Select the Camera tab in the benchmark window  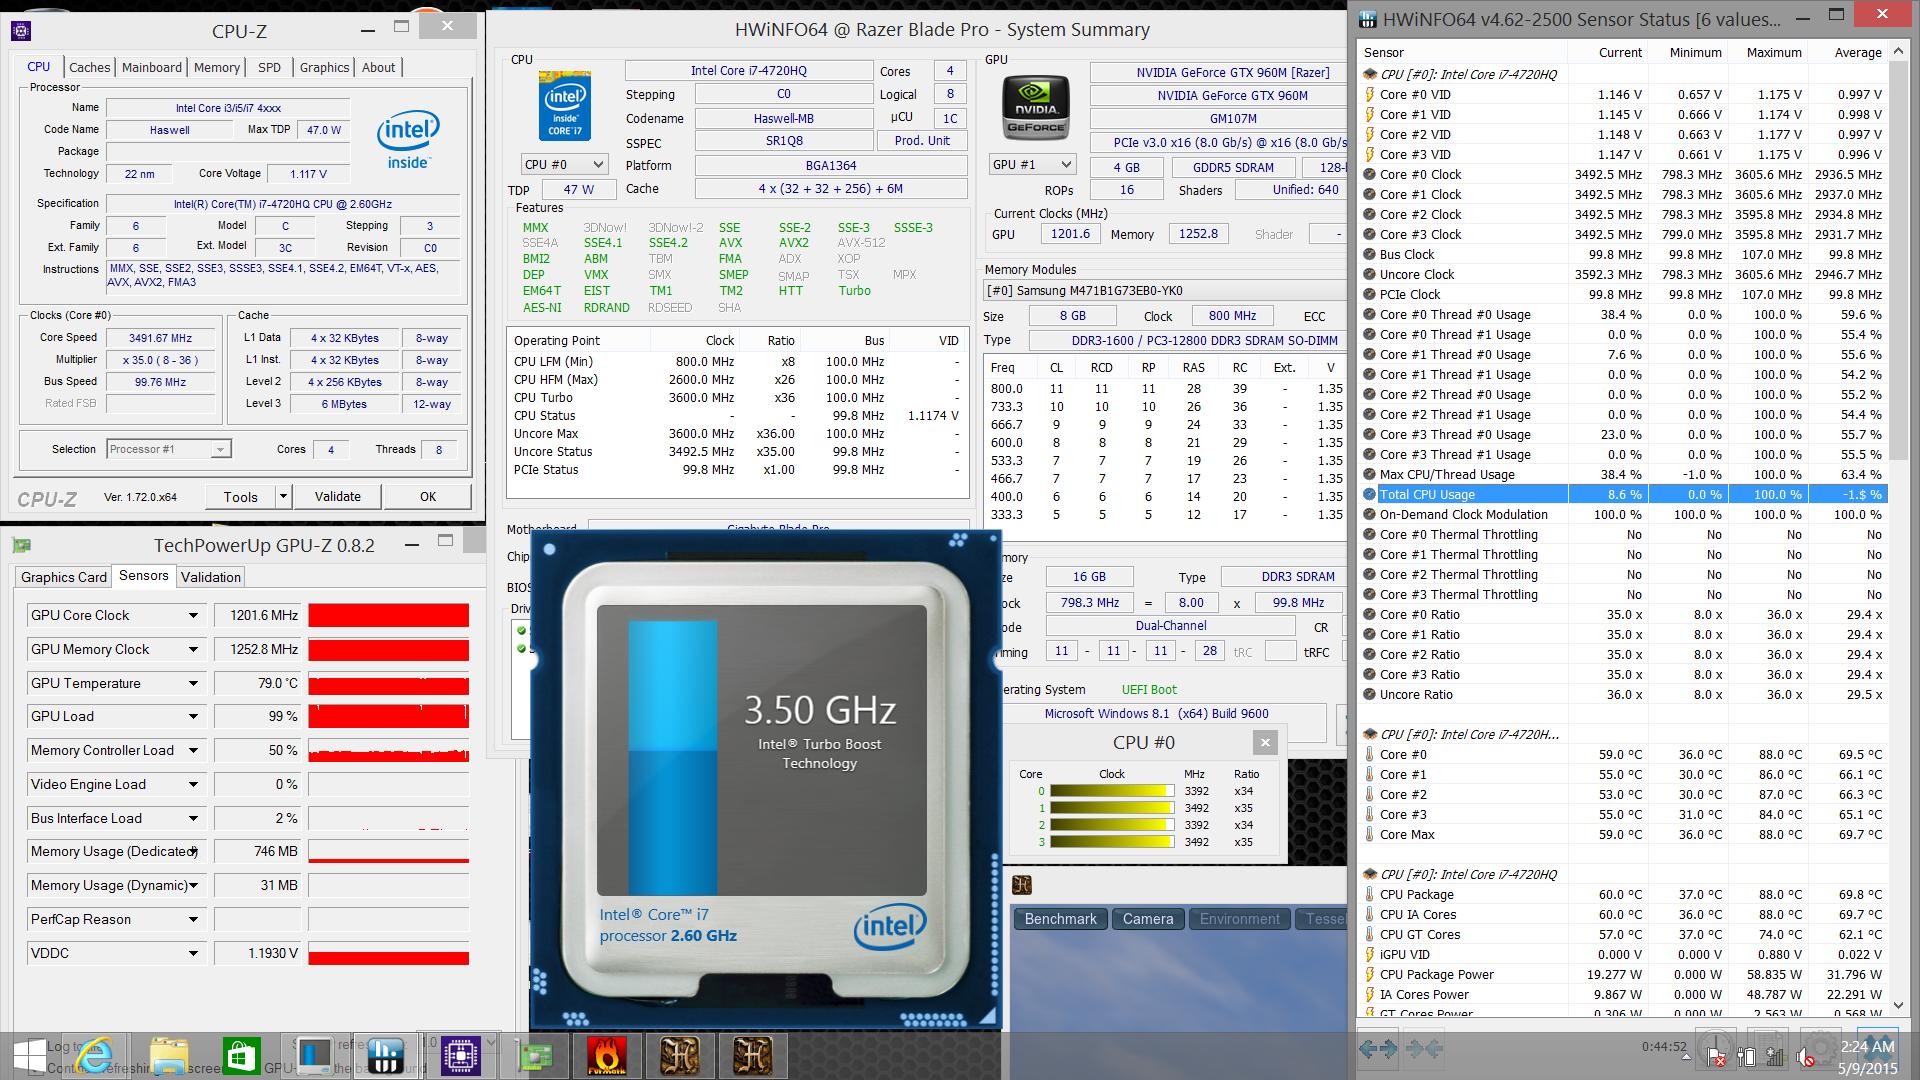(x=1148, y=919)
